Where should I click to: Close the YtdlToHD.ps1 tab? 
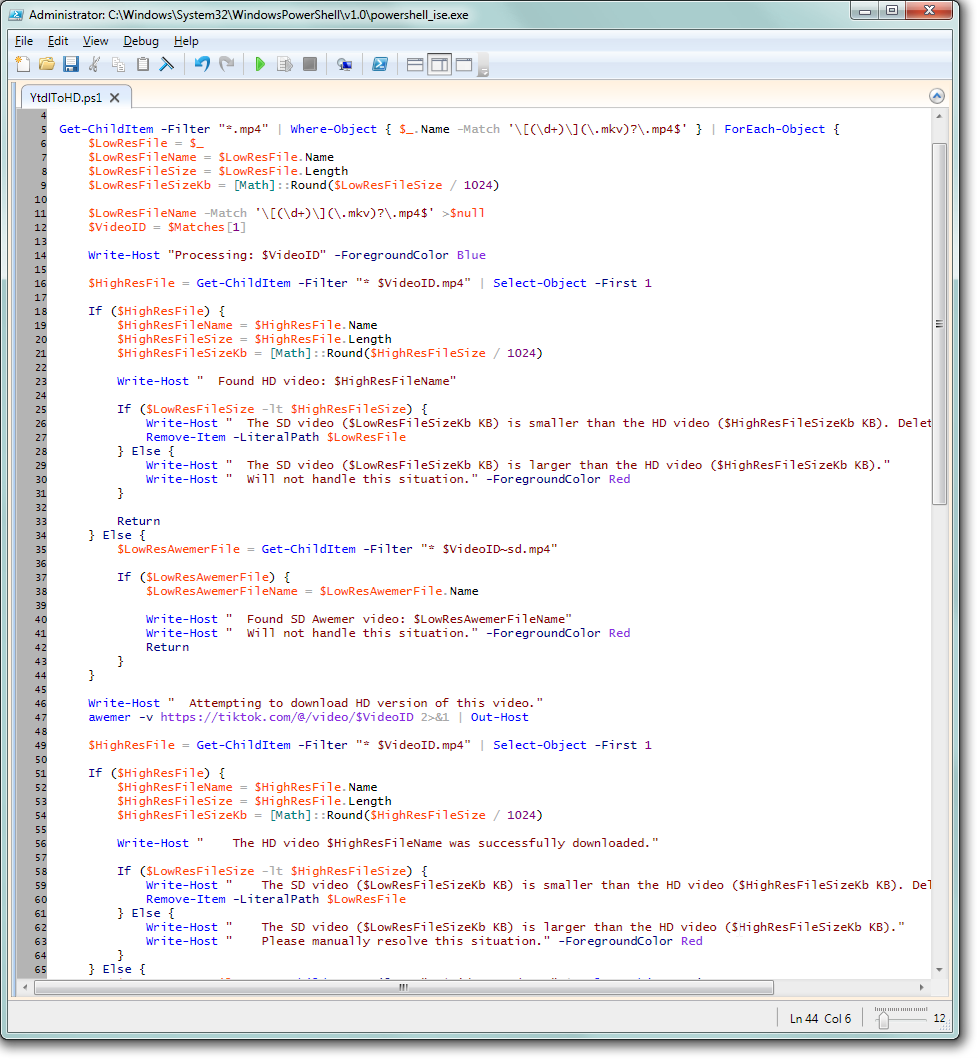[115, 98]
